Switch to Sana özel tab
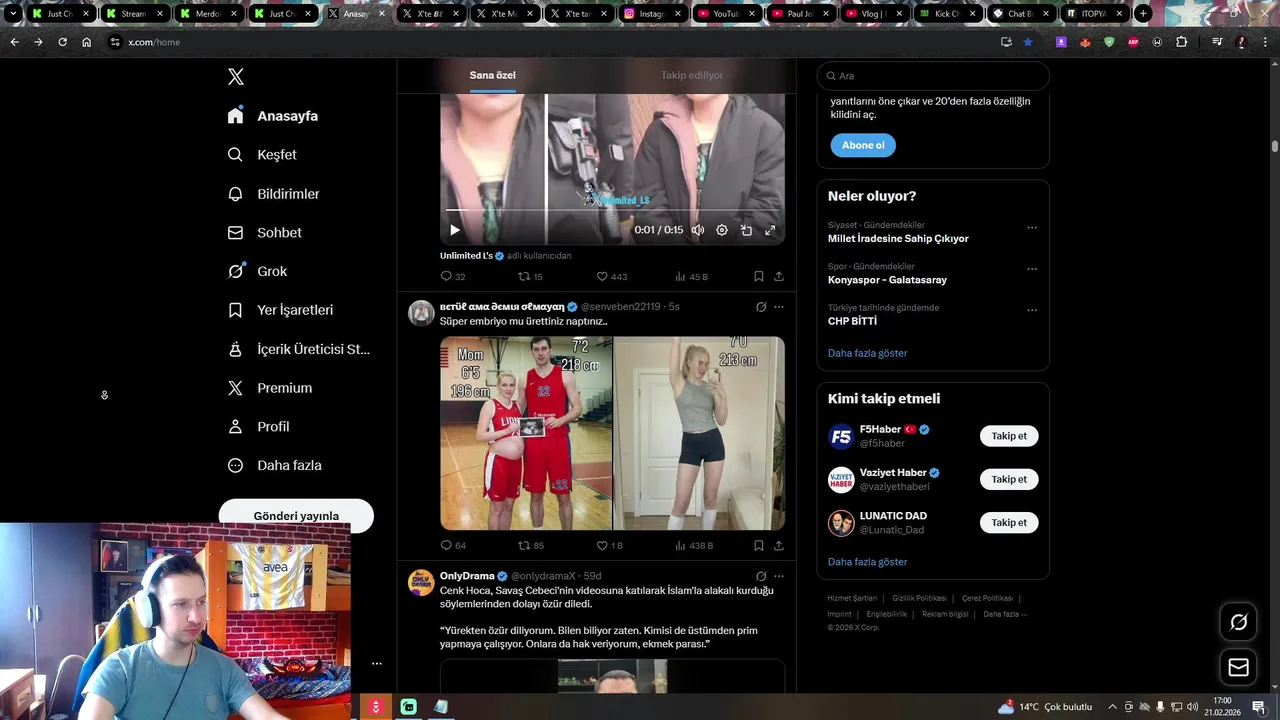 pyautogui.click(x=492, y=75)
